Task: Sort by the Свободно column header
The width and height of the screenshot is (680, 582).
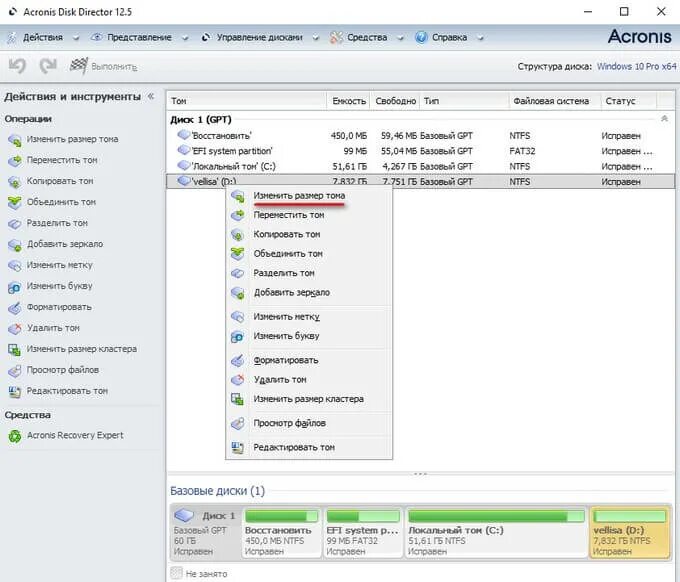Action: point(394,101)
